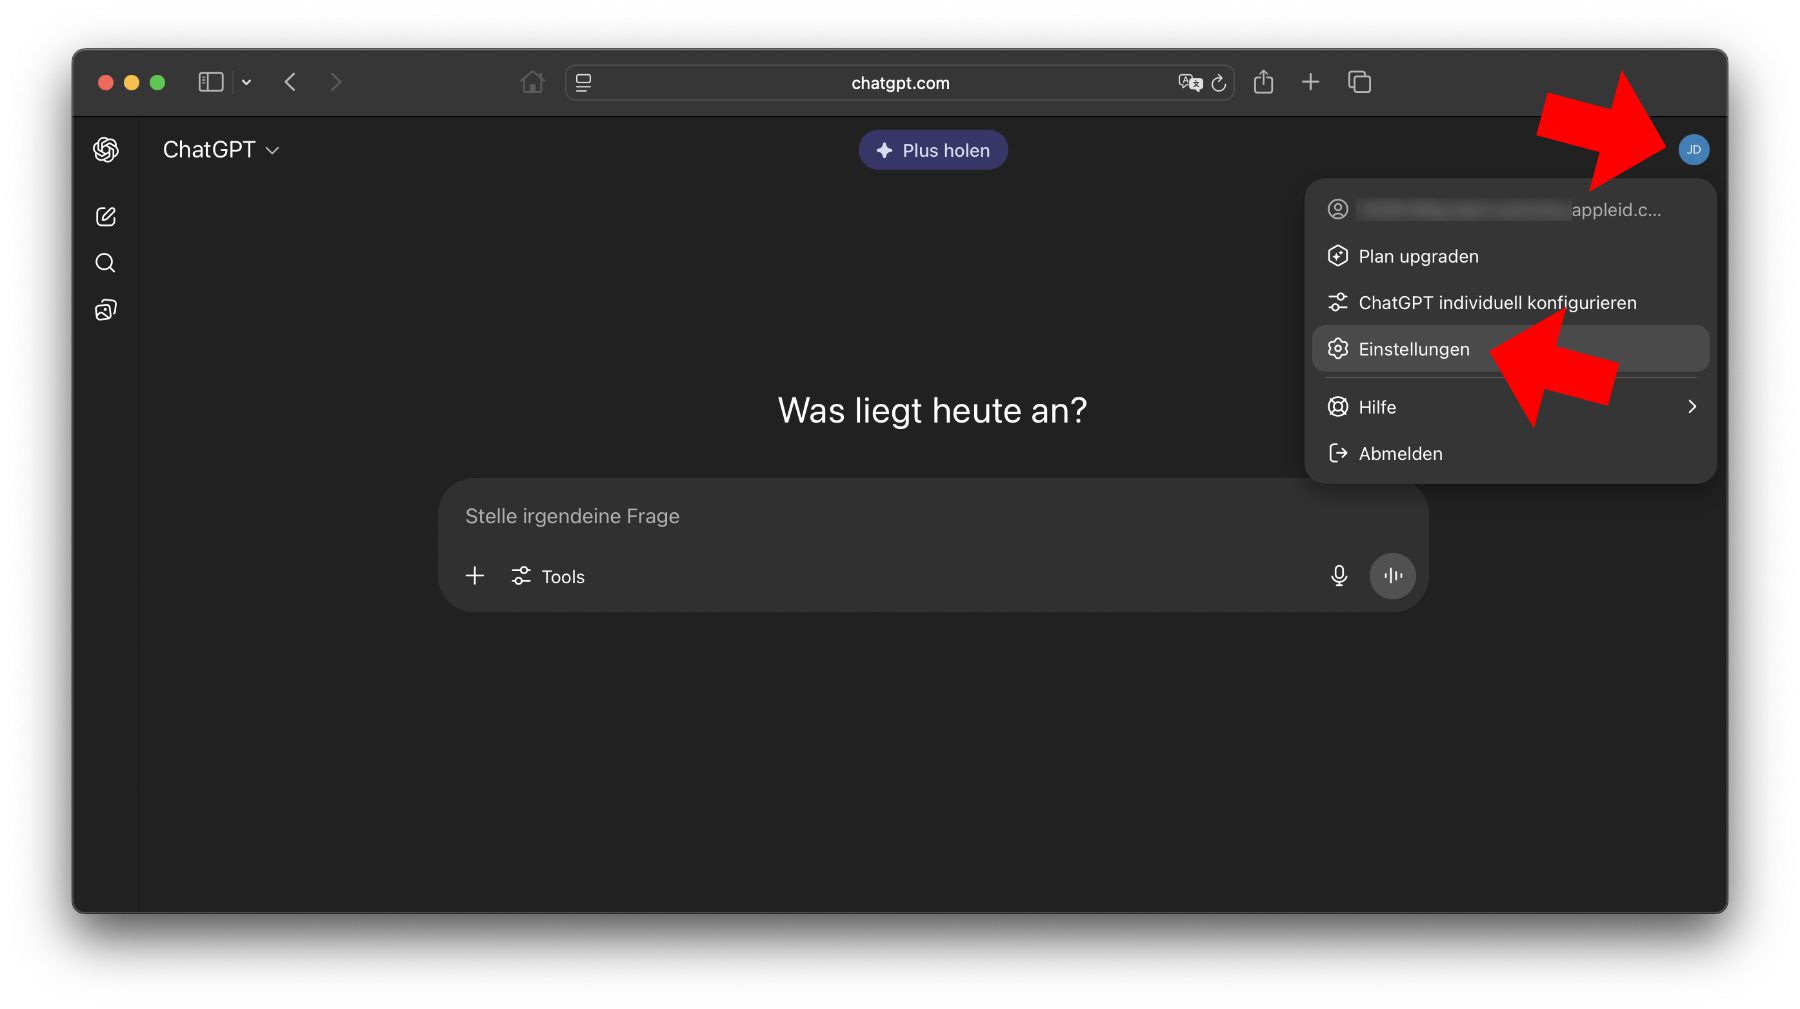Click the microphone dictation icon
The width and height of the screenshot is (1800, 1009).
pyautogui.click(x=1339, y=576)
